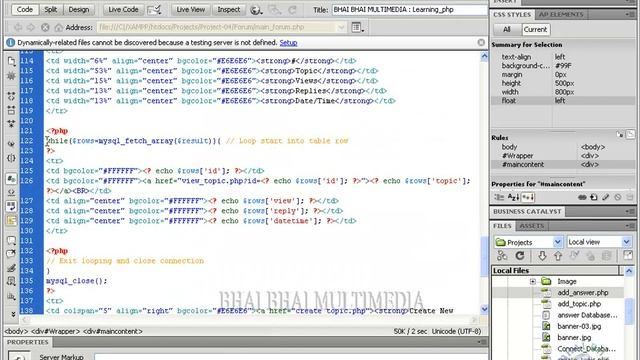
Task: Open the Open Documents list in coding toolbar
Action: (11, 61)
